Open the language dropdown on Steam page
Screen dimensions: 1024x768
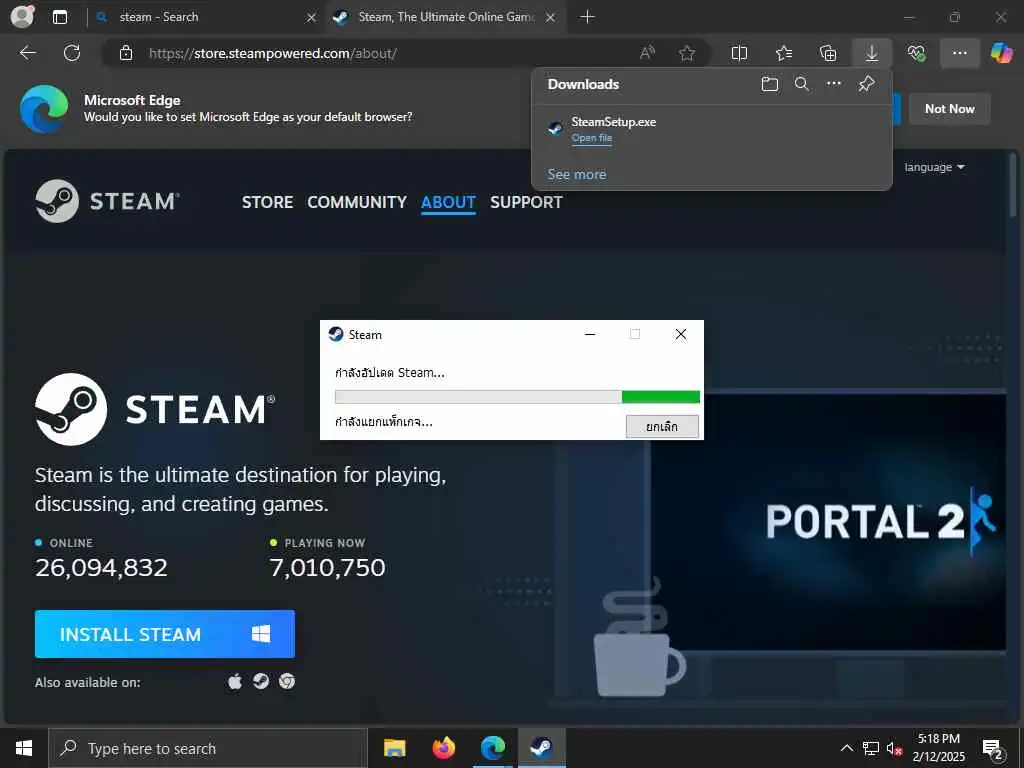click(935, 167)
